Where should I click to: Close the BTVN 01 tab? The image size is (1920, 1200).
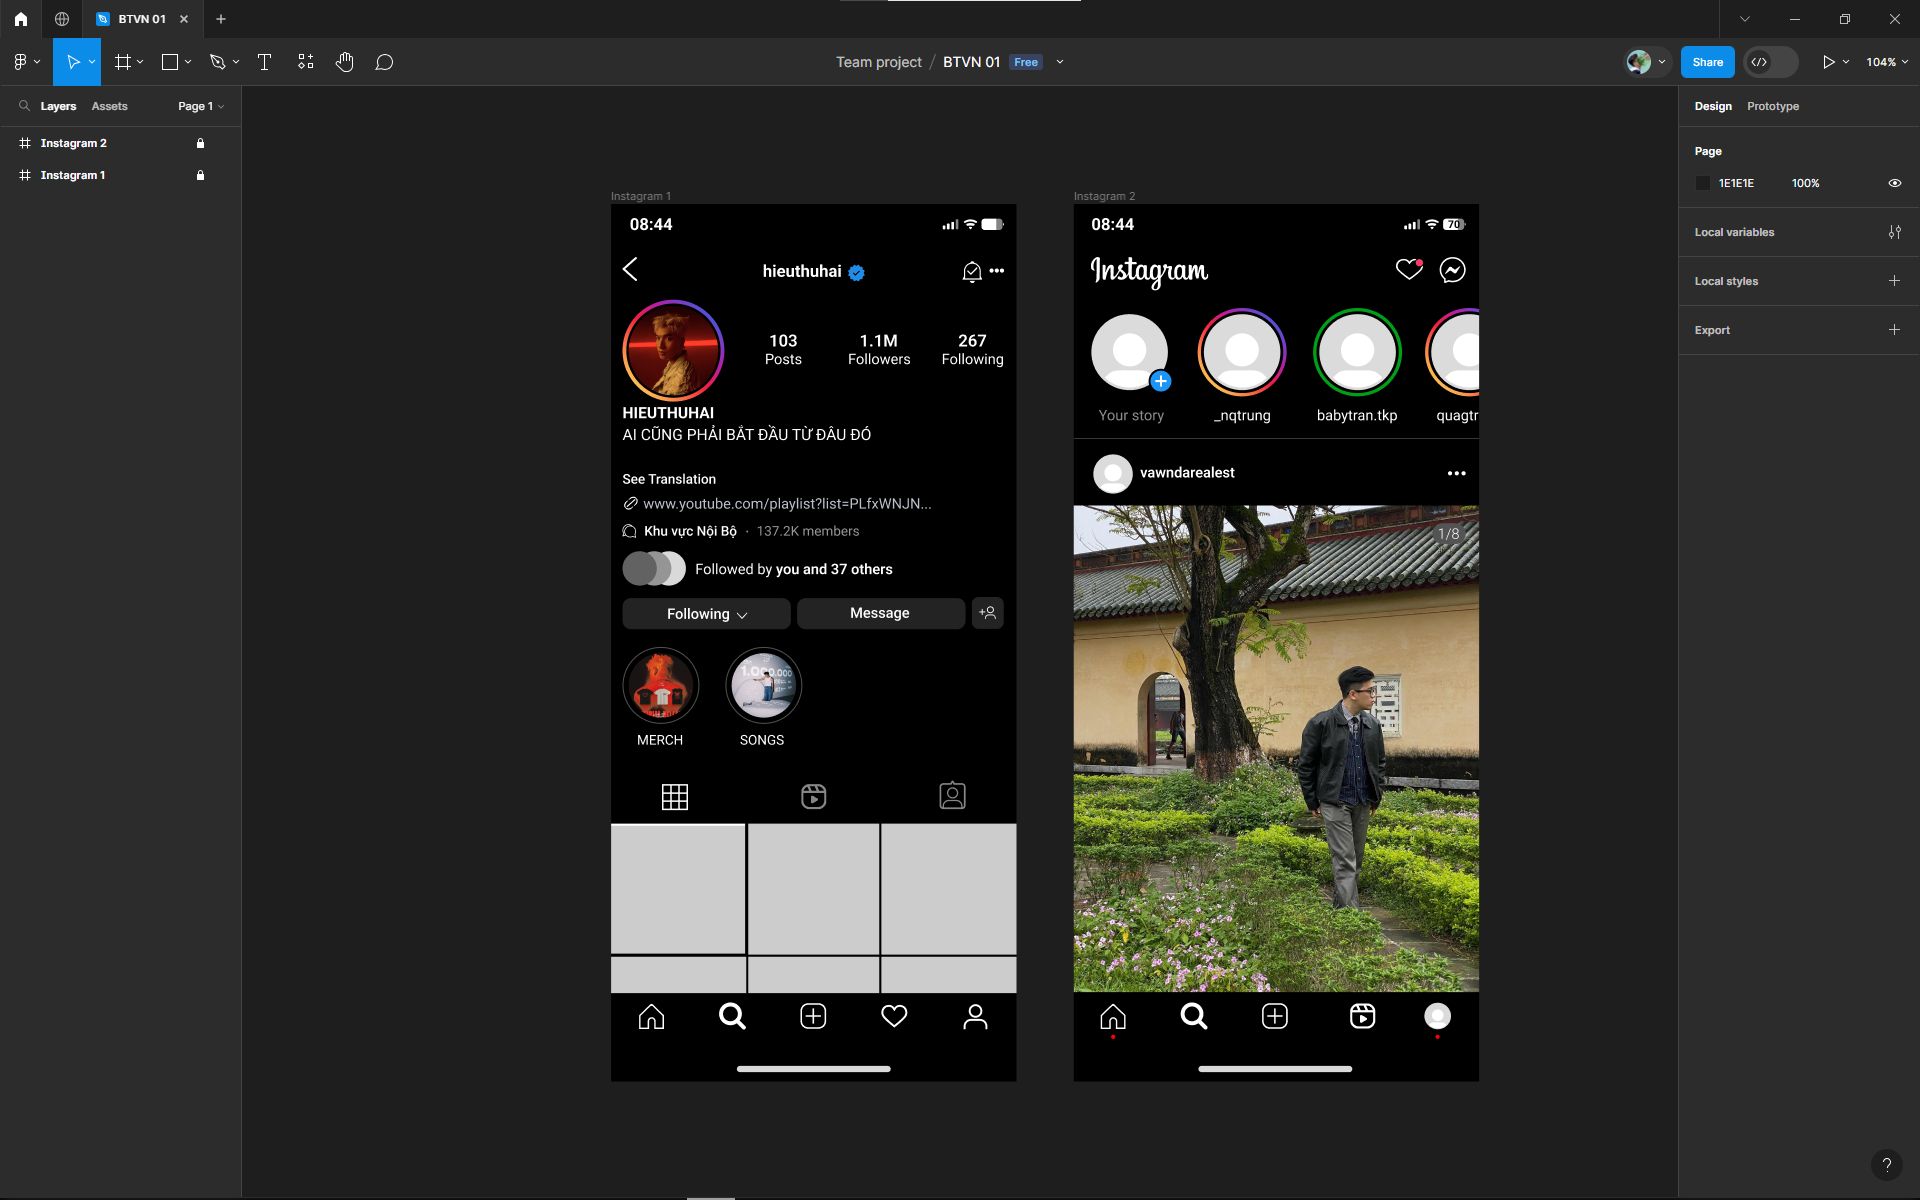pyautogui.click(x=184, y=19)
